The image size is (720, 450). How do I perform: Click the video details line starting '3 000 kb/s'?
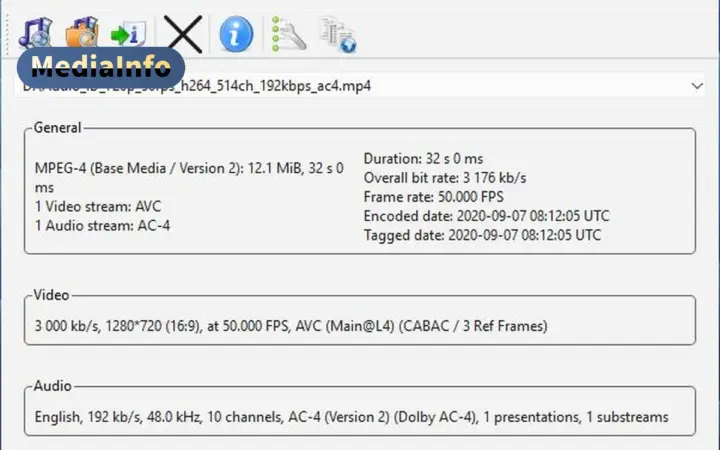291,326
